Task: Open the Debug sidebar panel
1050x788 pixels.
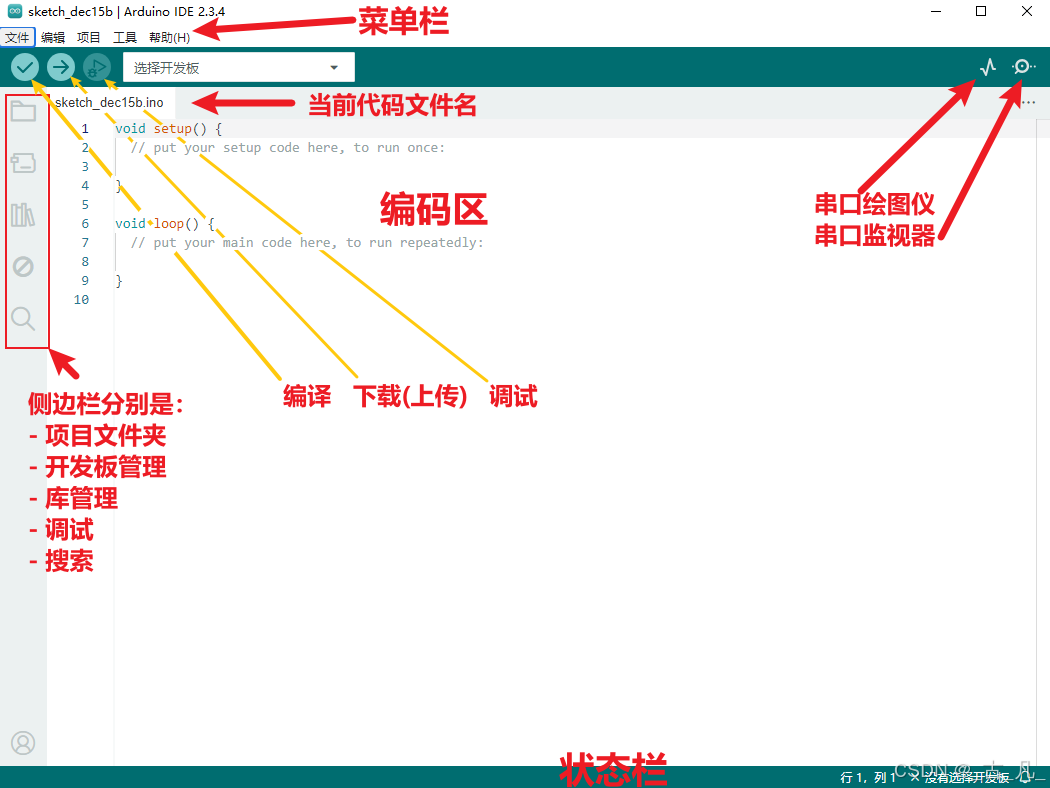Action: point(23,266)
